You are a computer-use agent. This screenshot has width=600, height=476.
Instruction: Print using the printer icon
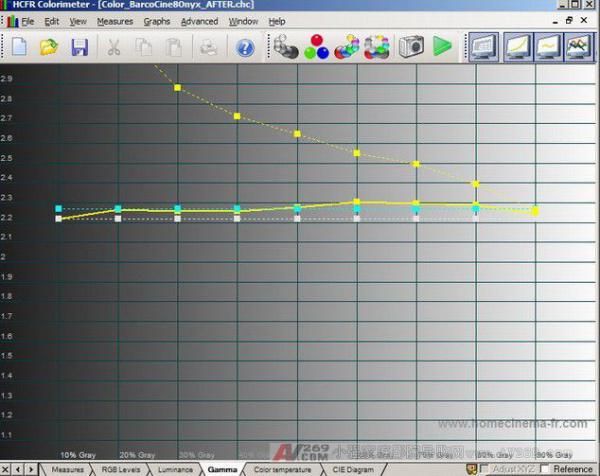[x=208, y=46]
